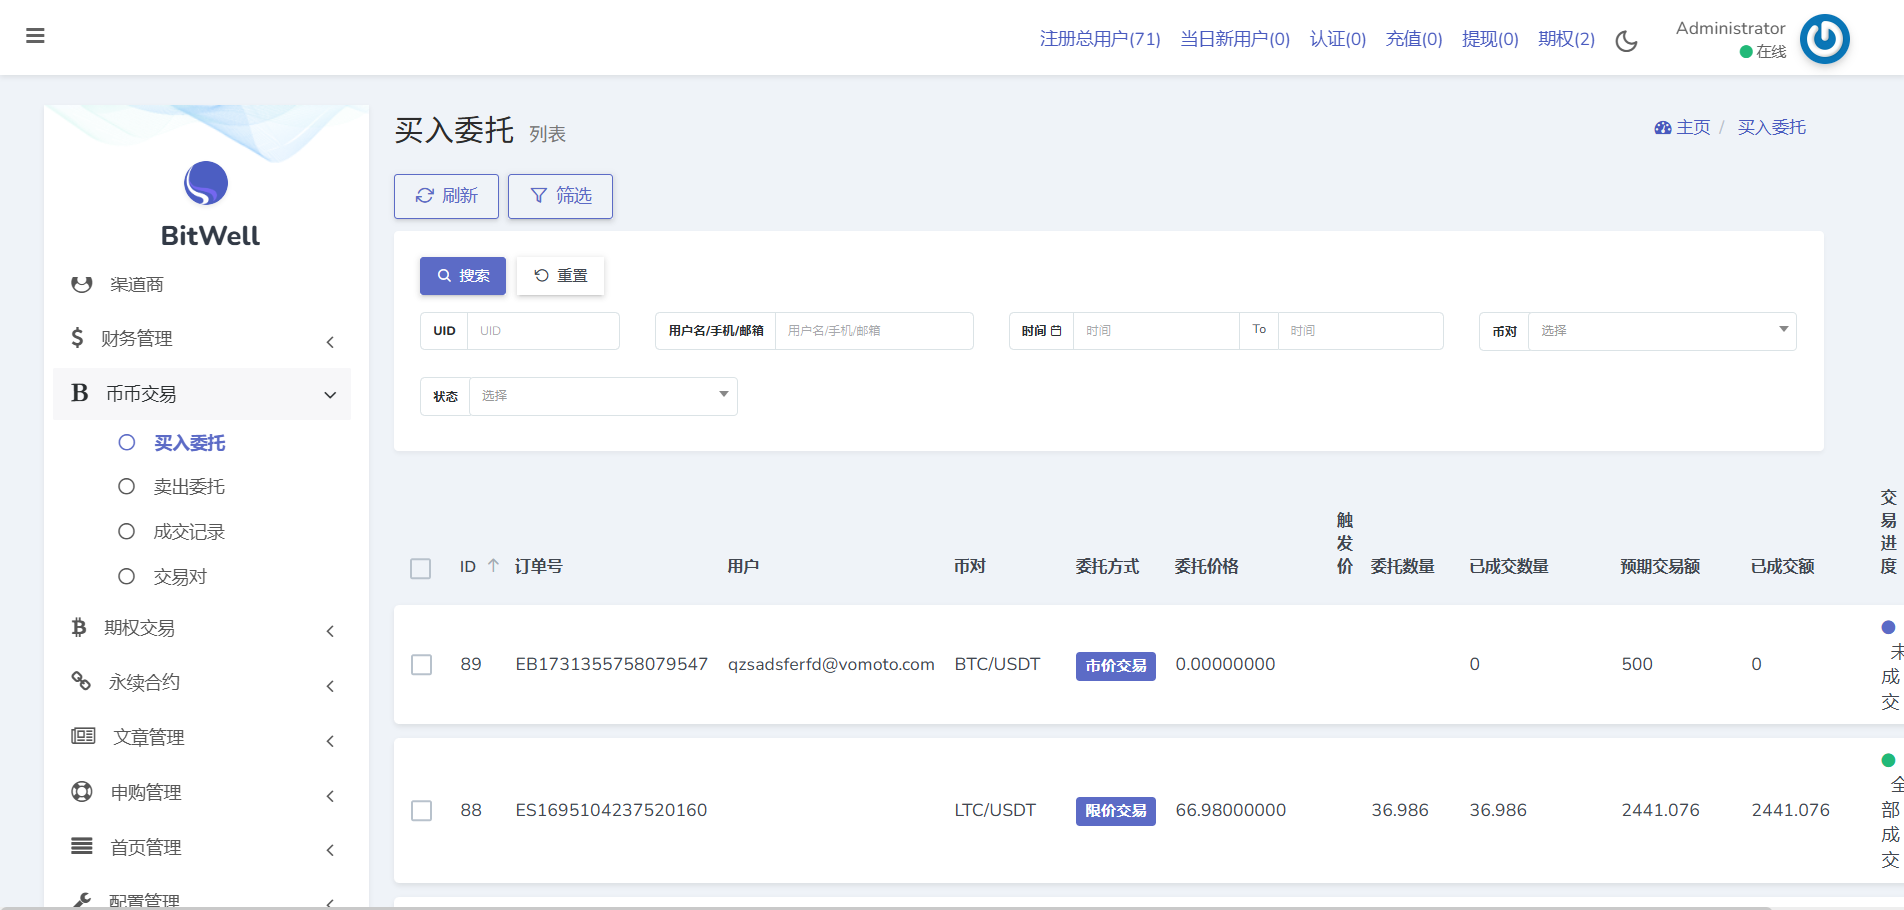Click the 刷新 refresh button
The width and height of the screenshot is (1904, 910).
click(446, 196)
